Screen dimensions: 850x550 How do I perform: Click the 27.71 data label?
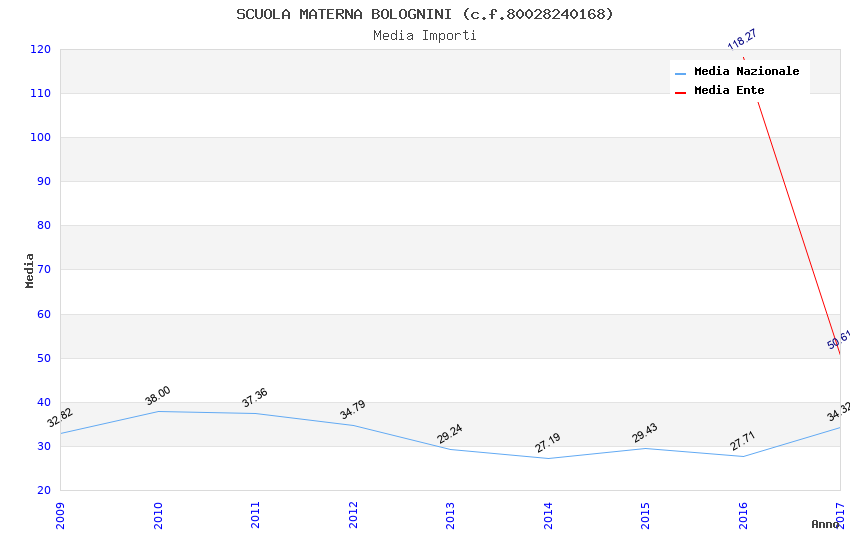tap(742, 441)
